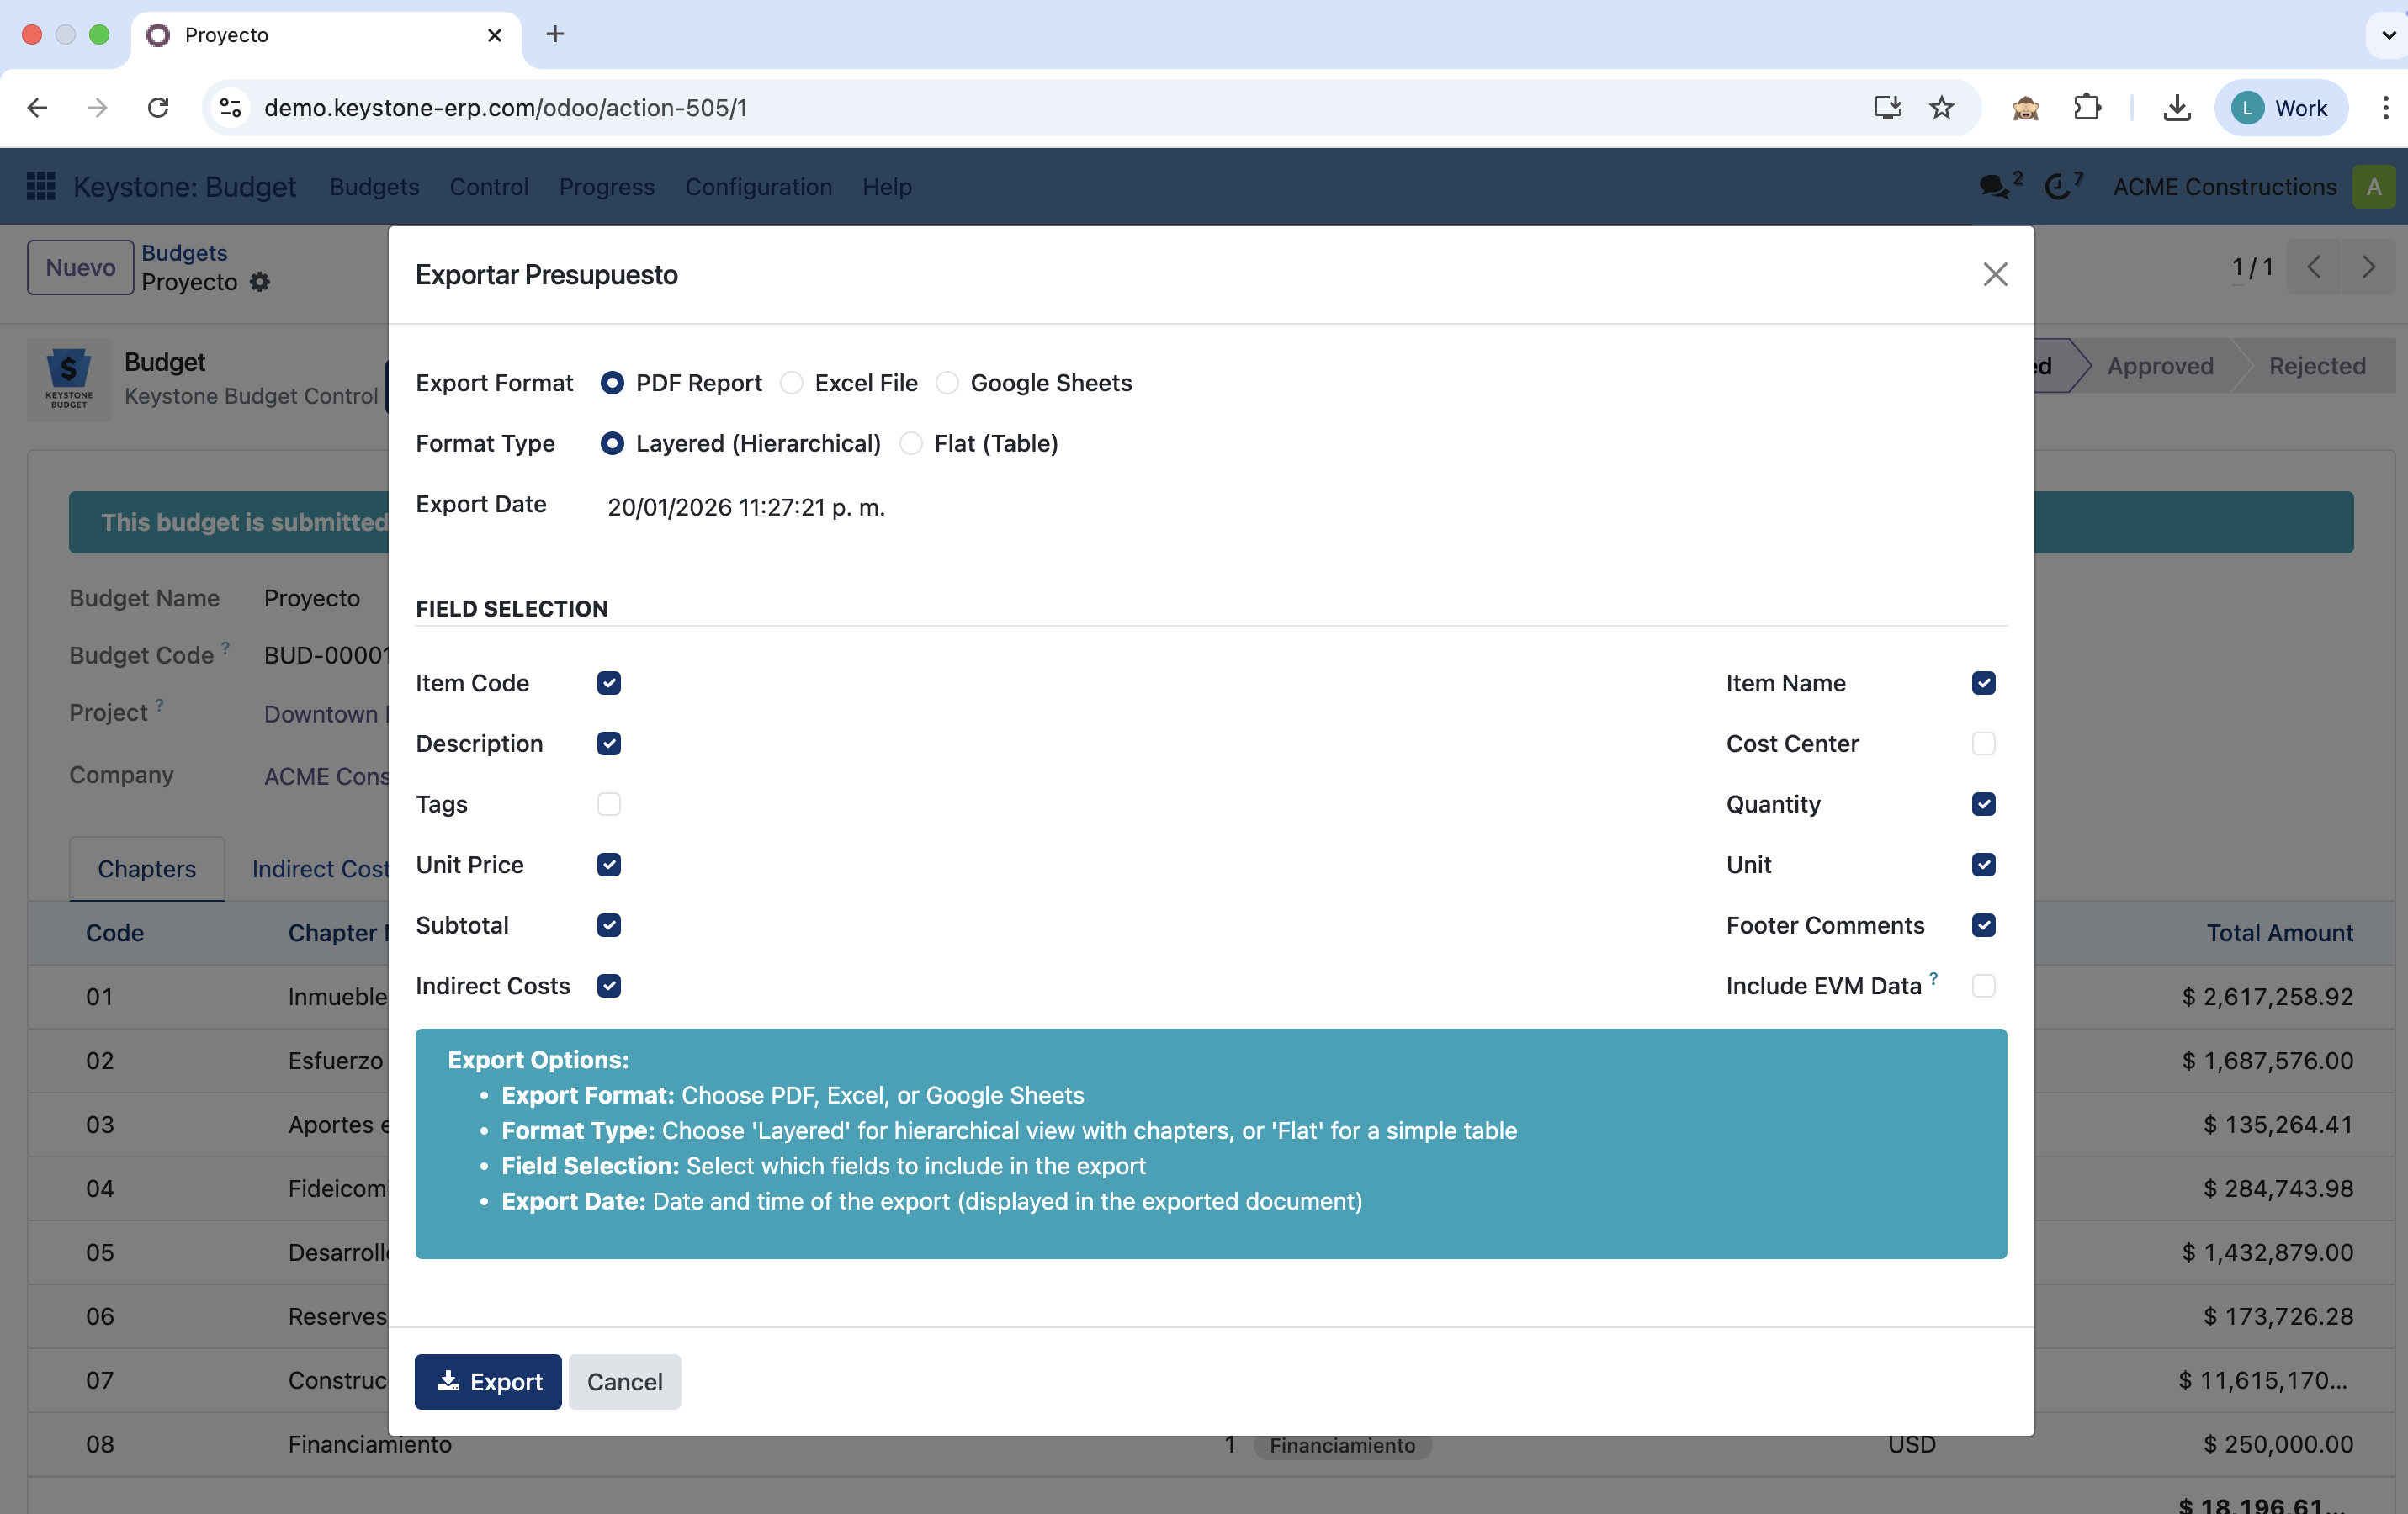Image resolution: width=2408 pixels, height=1514 pixels.
Task: Close the Exportar Presupuesto dialog
Action: tap(1994, 274)
